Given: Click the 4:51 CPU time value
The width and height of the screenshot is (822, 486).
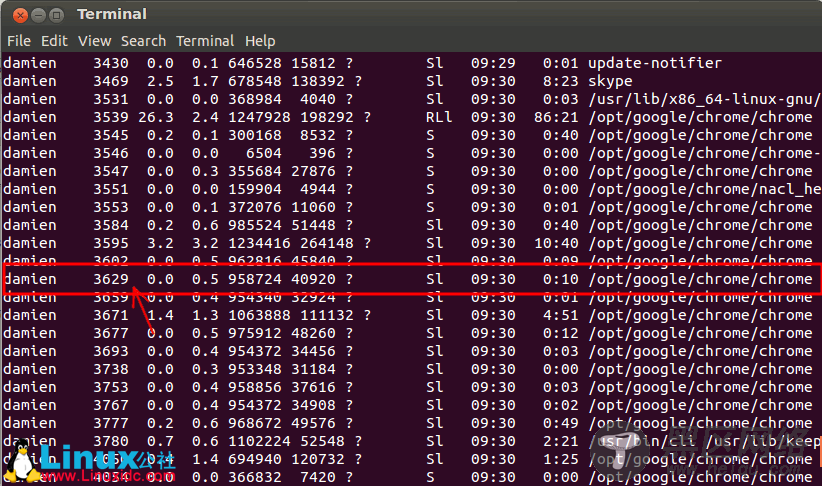Looking at the screenshot, I should coord(560,315).
